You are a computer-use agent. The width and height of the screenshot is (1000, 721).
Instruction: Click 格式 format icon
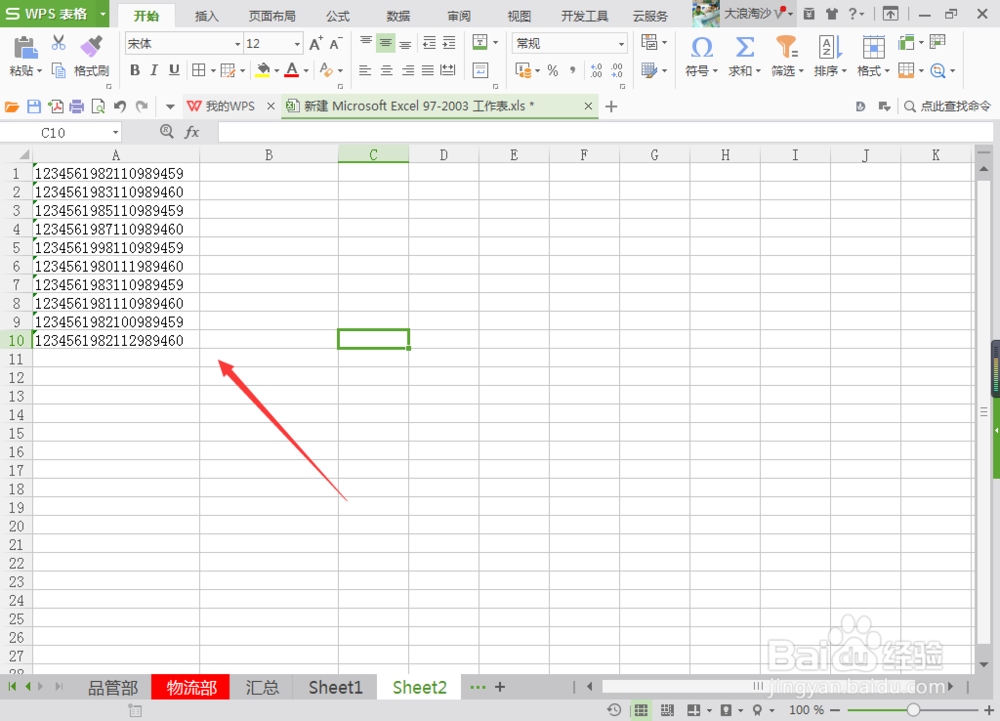click(x=873, y=47)
